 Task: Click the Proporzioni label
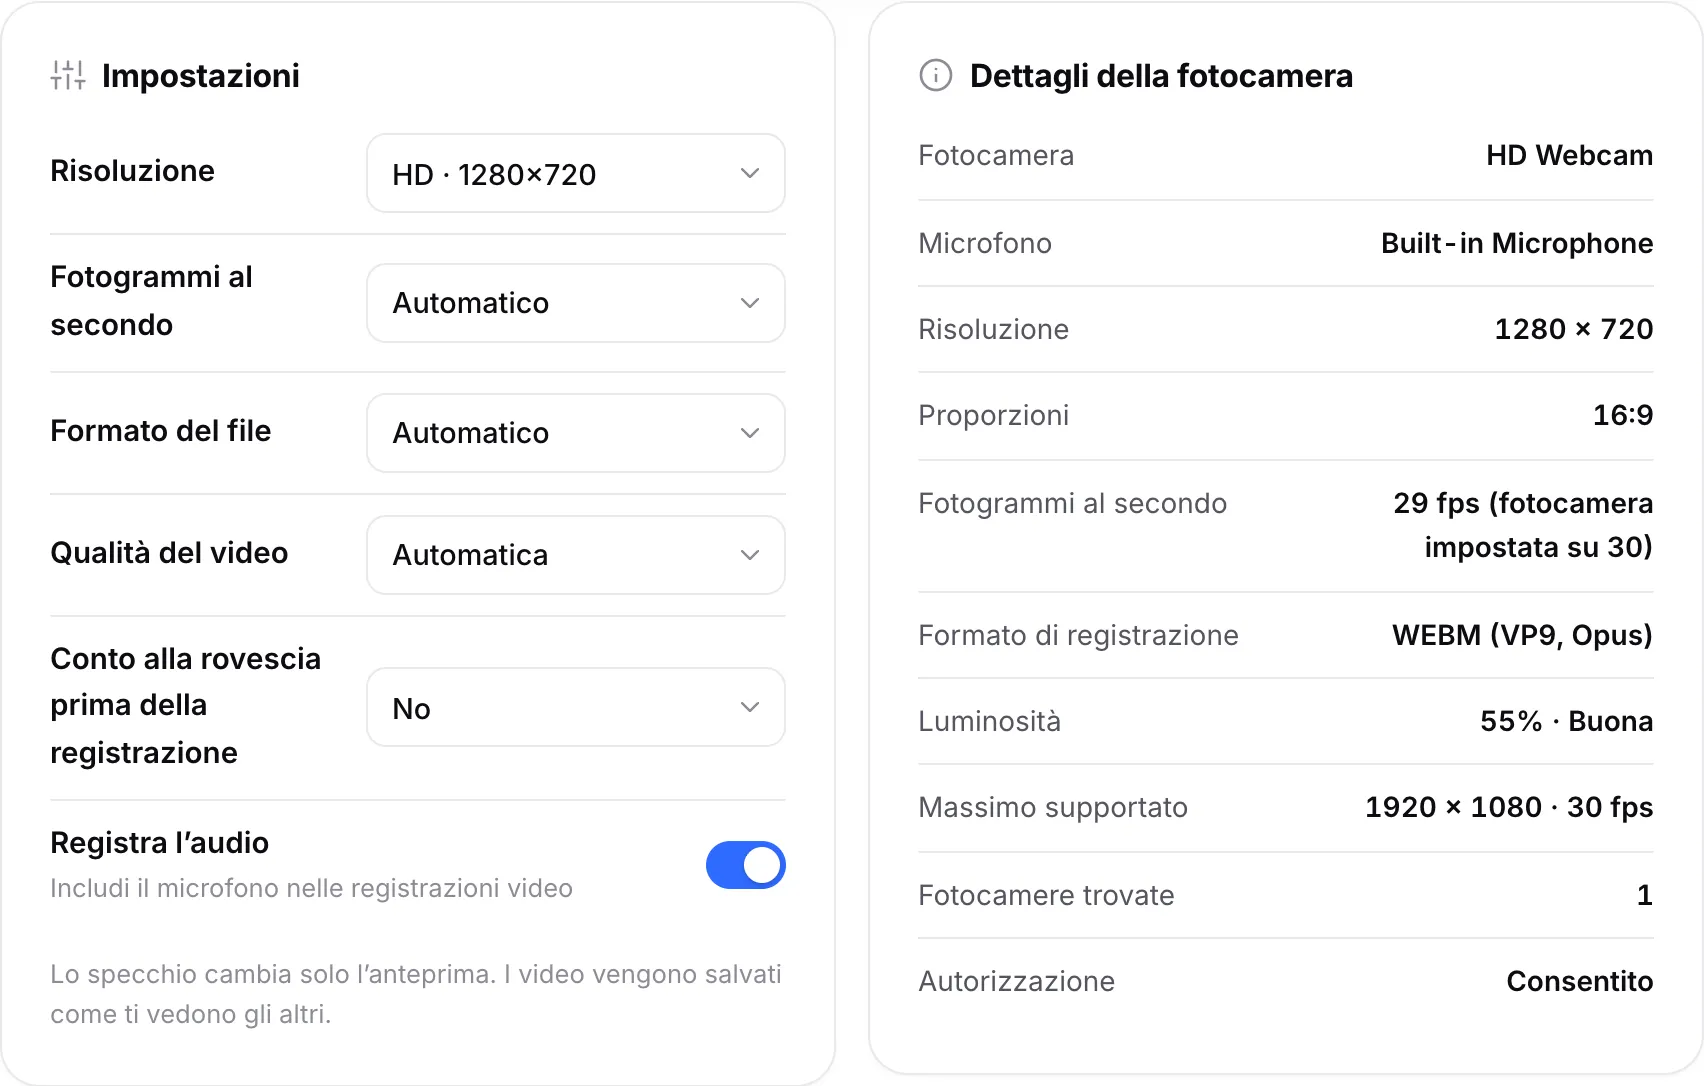(x=994, y=415)
